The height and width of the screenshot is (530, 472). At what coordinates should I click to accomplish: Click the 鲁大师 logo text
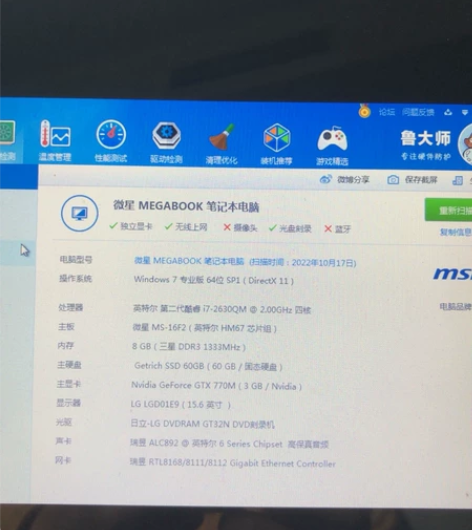[426, 138]
